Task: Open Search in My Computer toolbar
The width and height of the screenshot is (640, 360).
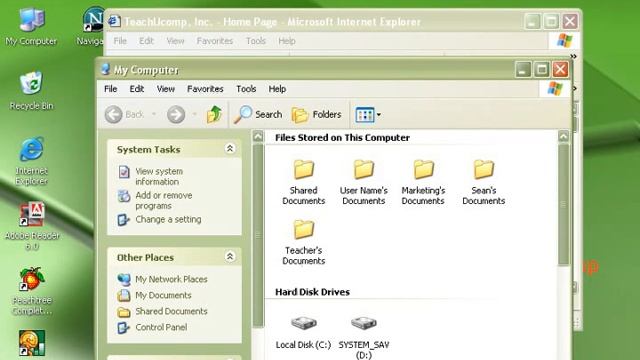Action: [x=258, y=115]
